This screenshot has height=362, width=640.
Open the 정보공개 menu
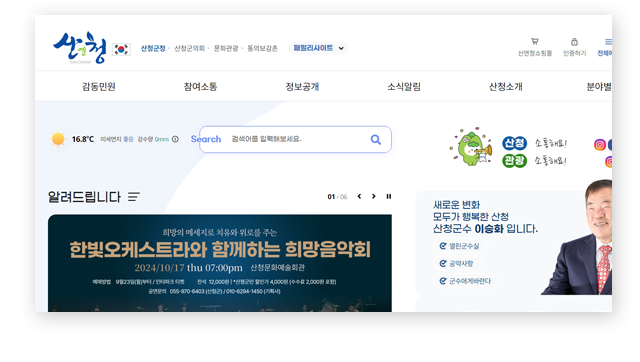point(302,87)
